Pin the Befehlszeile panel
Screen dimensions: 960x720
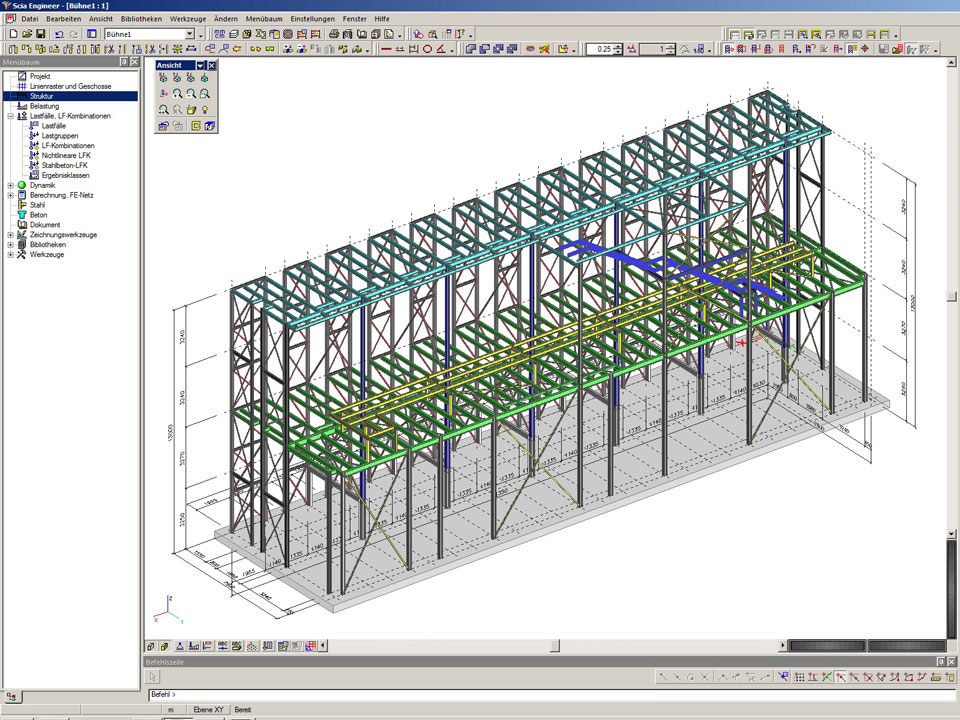(x=939, y=662)
